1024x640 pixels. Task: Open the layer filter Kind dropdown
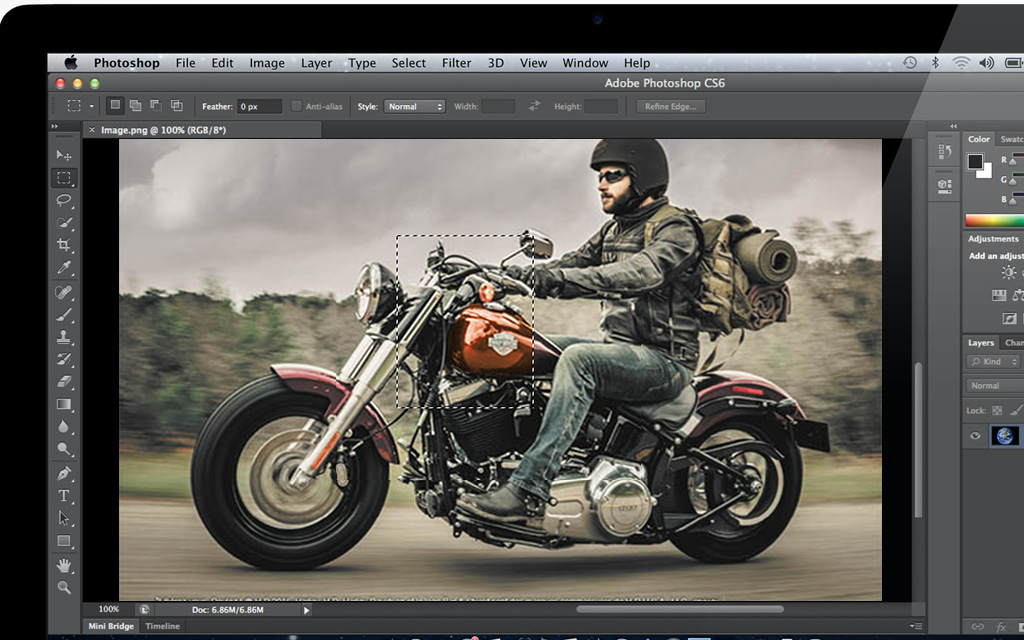coord(994,362)
